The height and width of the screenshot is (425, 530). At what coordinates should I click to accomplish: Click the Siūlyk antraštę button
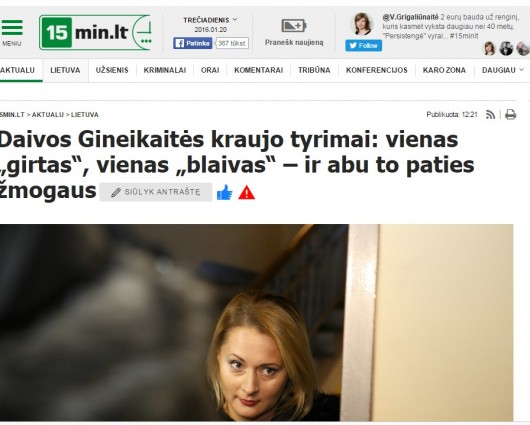click(156, 192)
